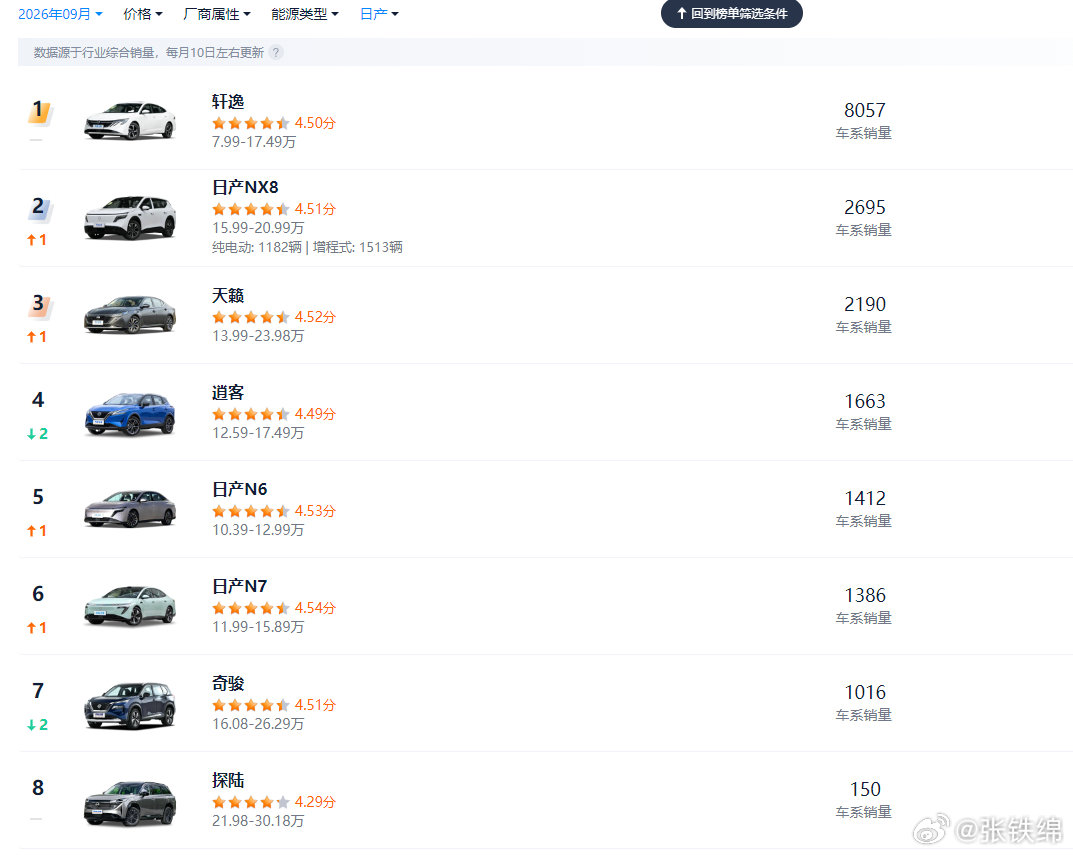Screen dimensions: 1073x855
Task: Select the 8057 sales figure for 轩逸
Action: 864,110
